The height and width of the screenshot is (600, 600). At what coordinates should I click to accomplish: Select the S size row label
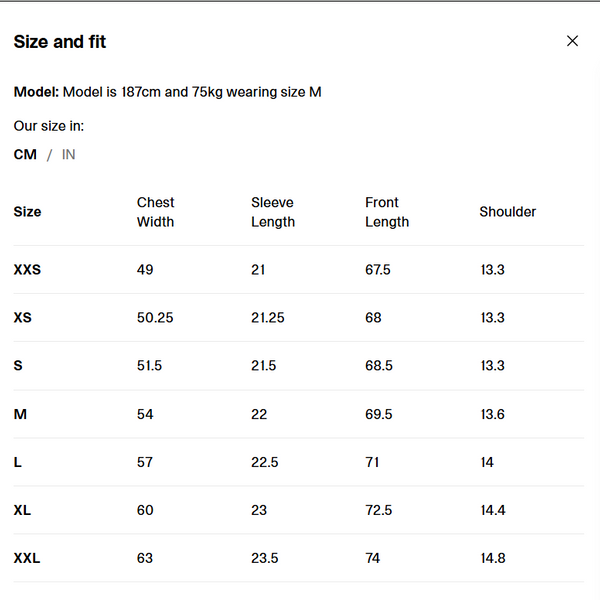(x=18, y=365)
